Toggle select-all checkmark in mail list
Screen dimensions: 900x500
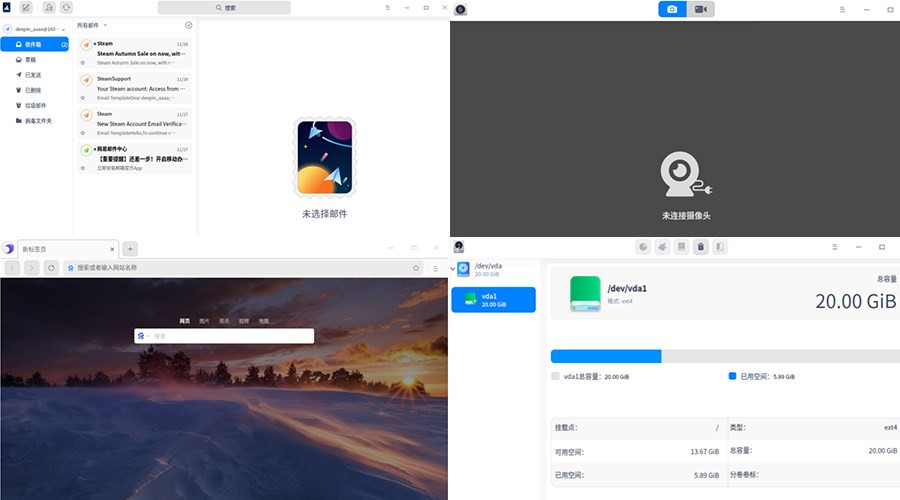[x=189, y=25]
